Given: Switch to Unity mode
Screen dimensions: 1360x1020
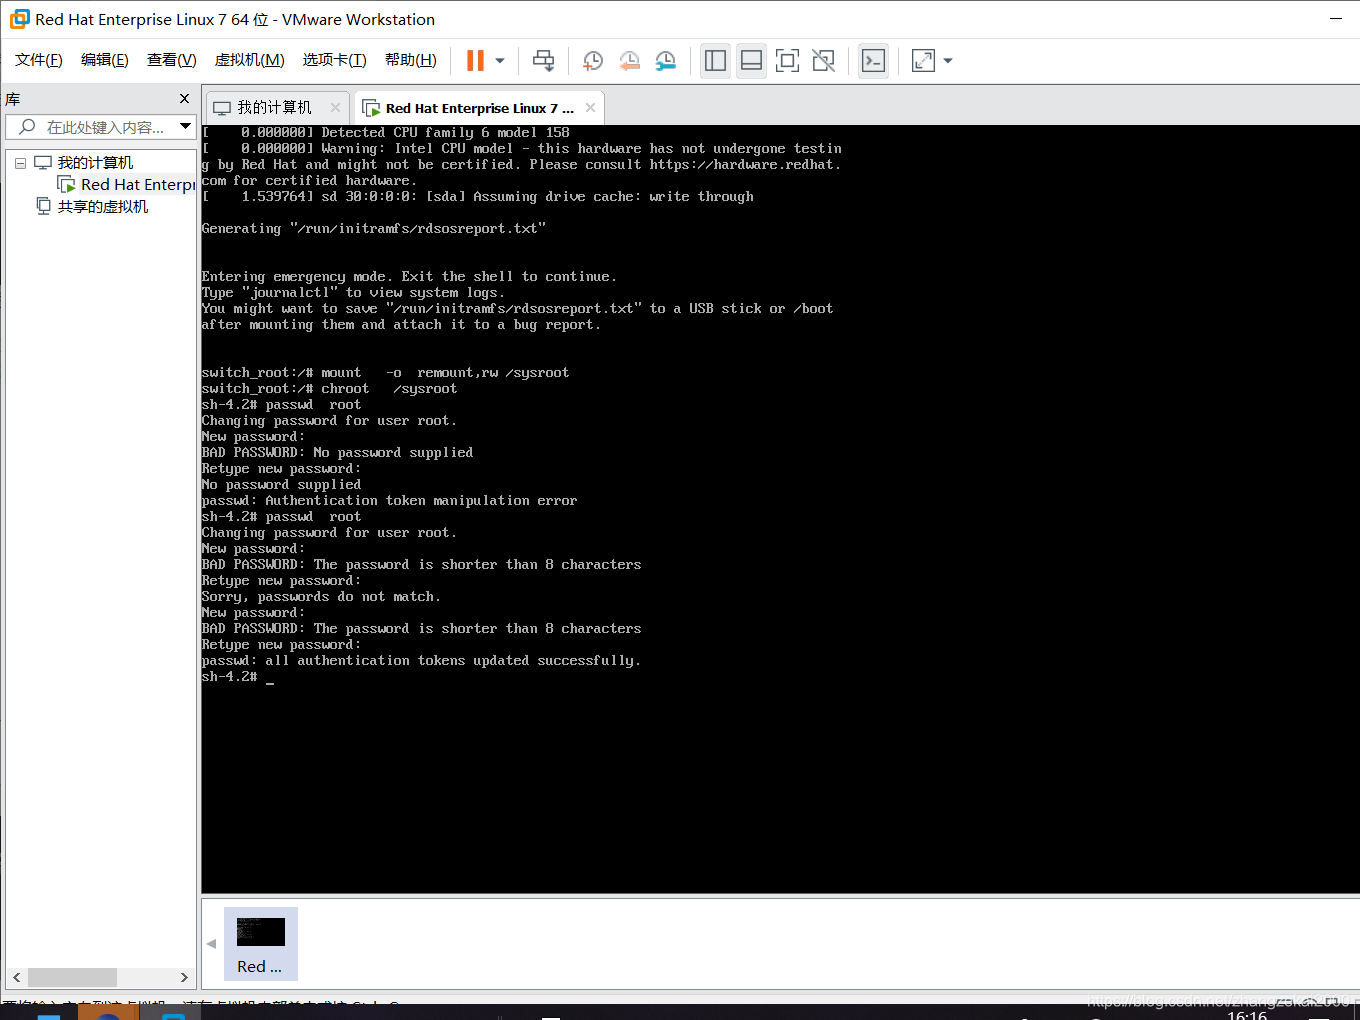Looking at the screenshot, I should click(x=823, y=61).
